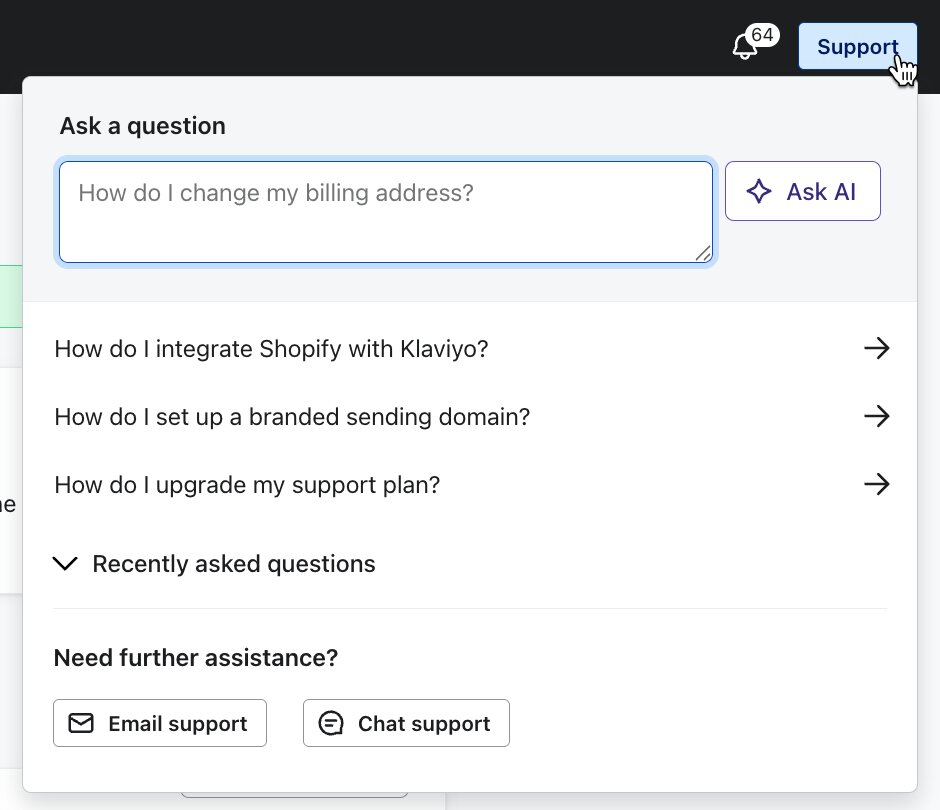940x810 pixels.
Task: Open the branded sending domain help article
Action: tap(292, 416)
